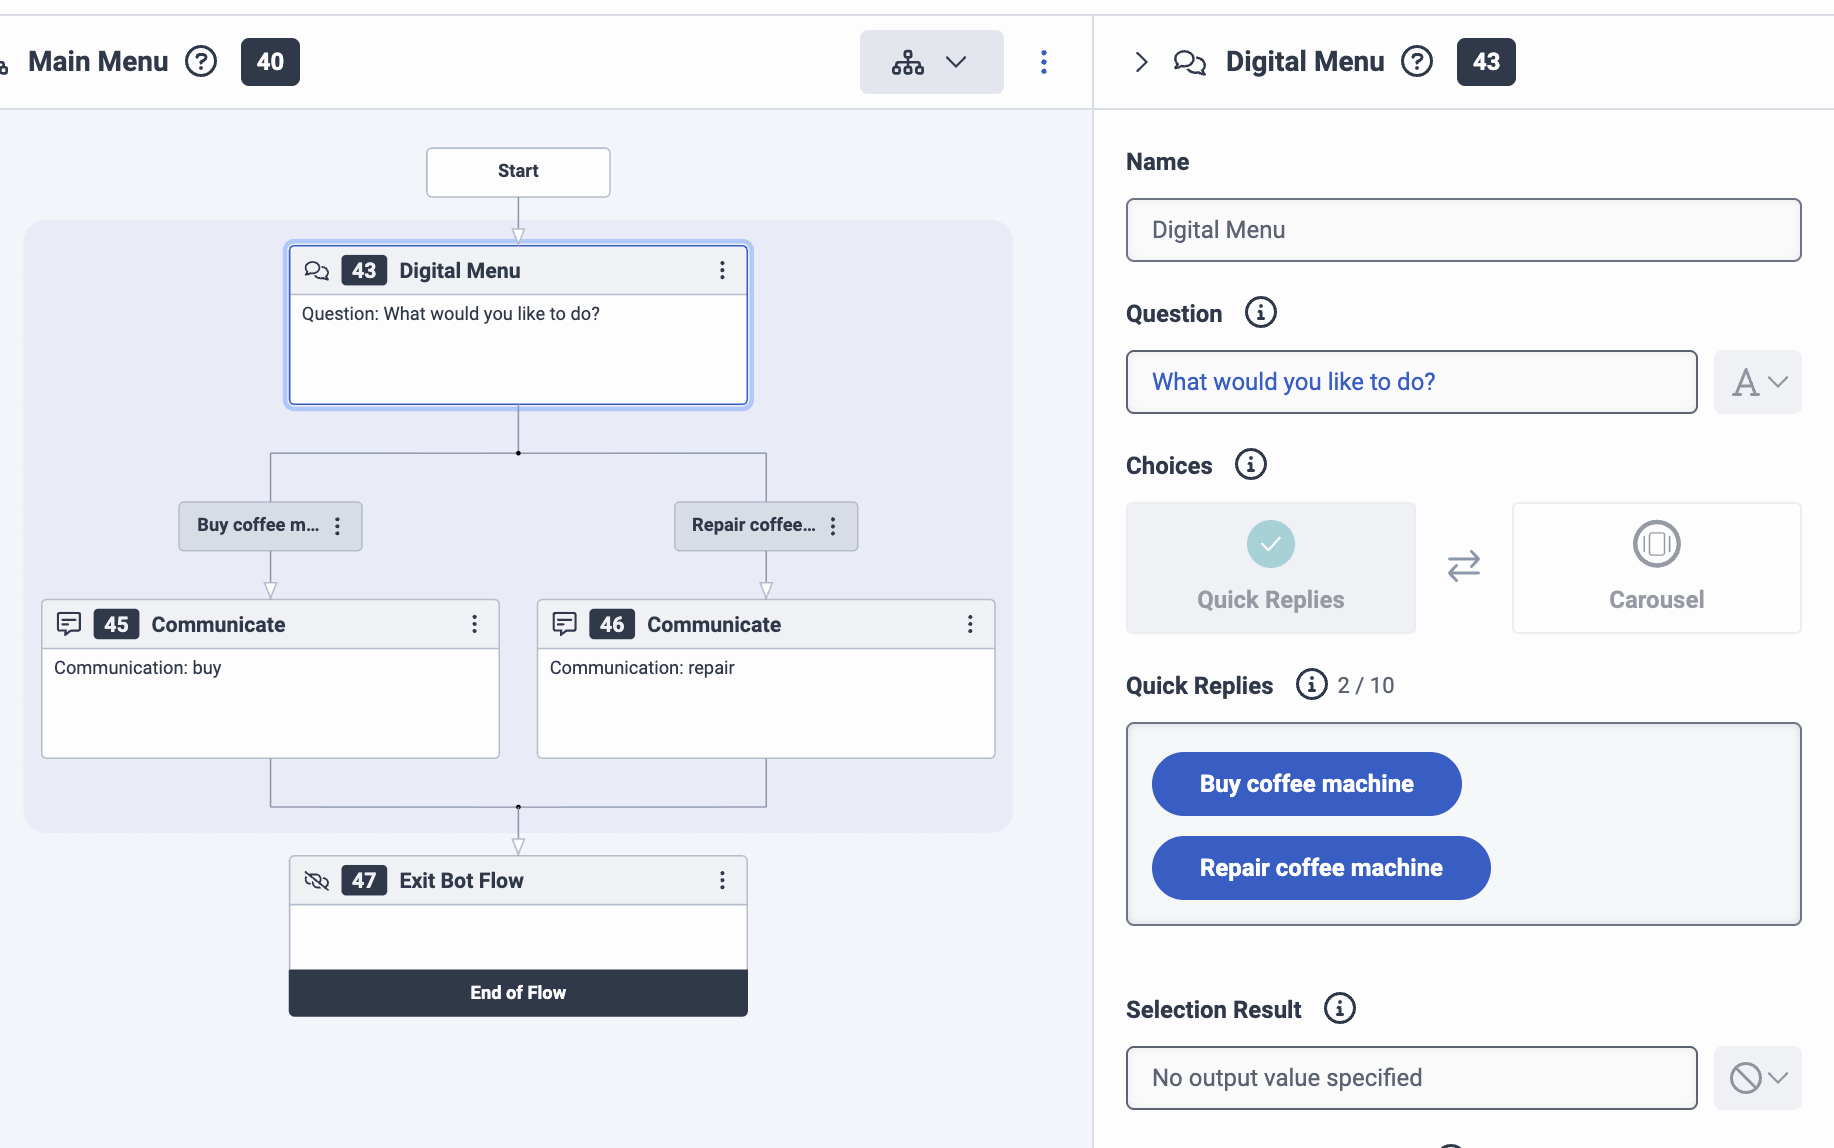Open the Selection Result variable dropdown
Viewport: 1834px width, 1148px height.
pyautogui.click(x=1757, y=1078)
